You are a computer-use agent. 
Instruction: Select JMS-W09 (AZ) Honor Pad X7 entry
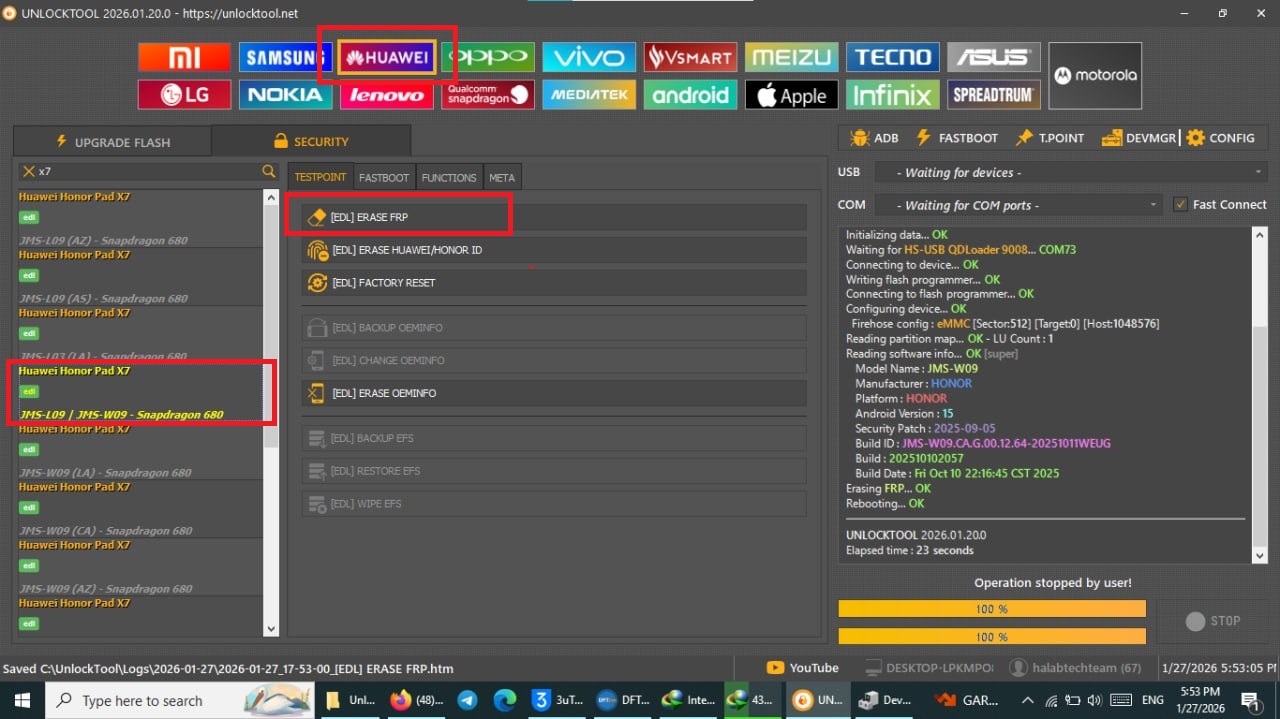tap(139, 567)
